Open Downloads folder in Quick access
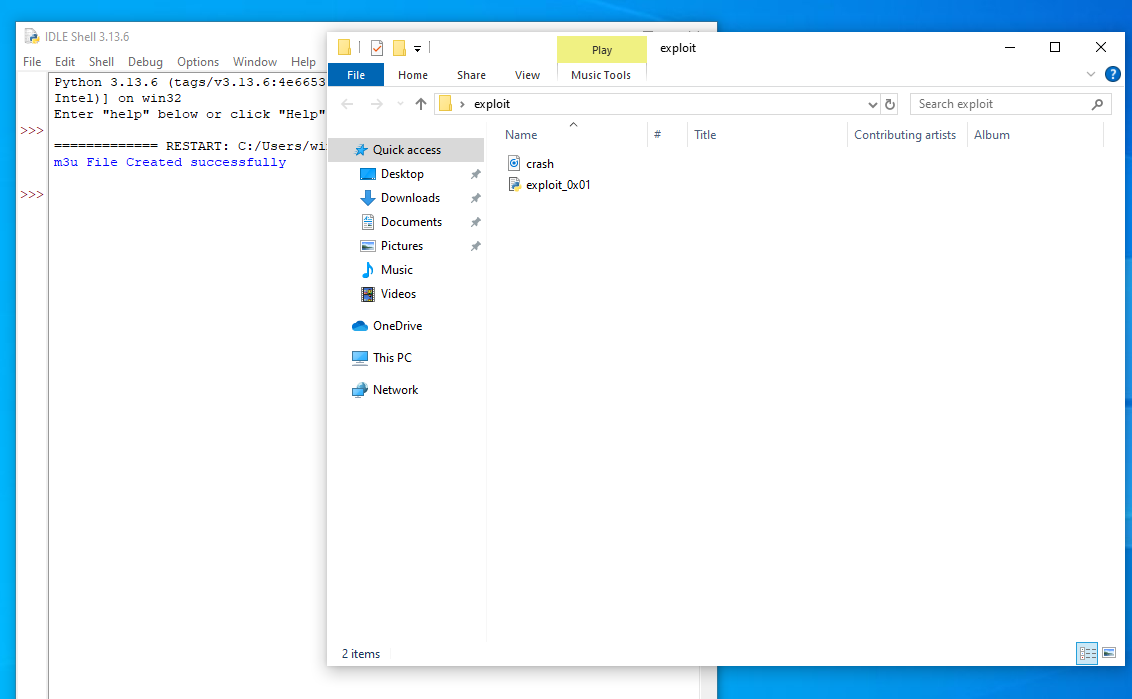The height and width of the screenshot is (699, 1132). (x=410, y=198)
